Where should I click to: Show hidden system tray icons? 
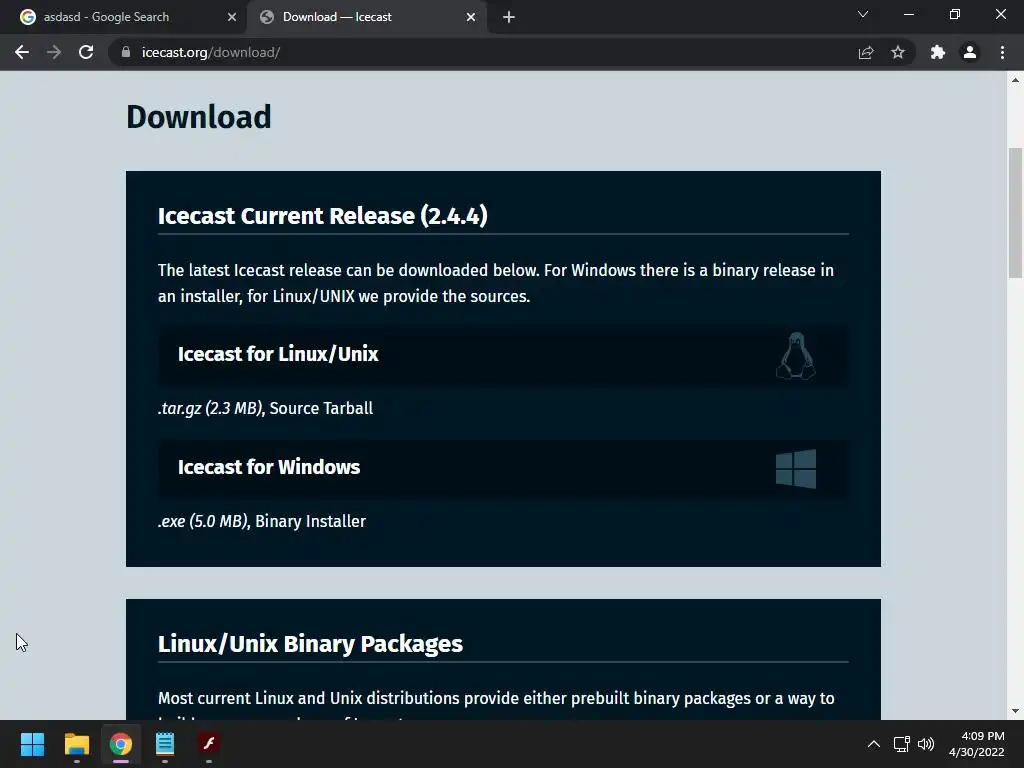tap(873, 744)
